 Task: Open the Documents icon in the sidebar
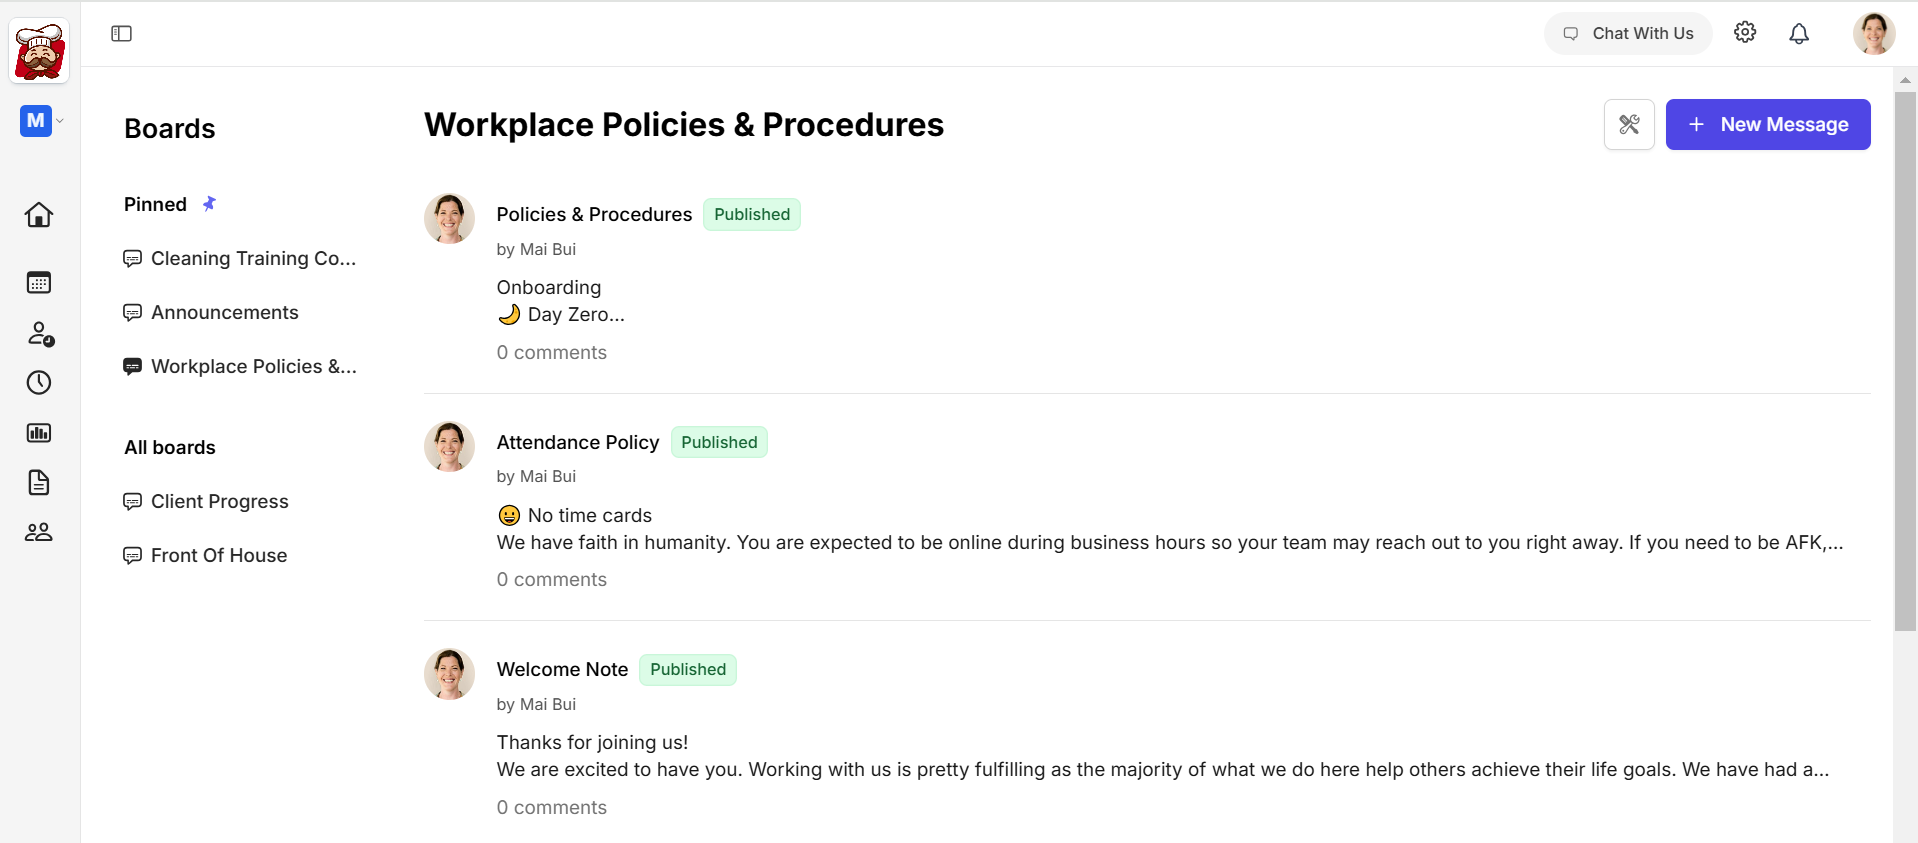39,483
